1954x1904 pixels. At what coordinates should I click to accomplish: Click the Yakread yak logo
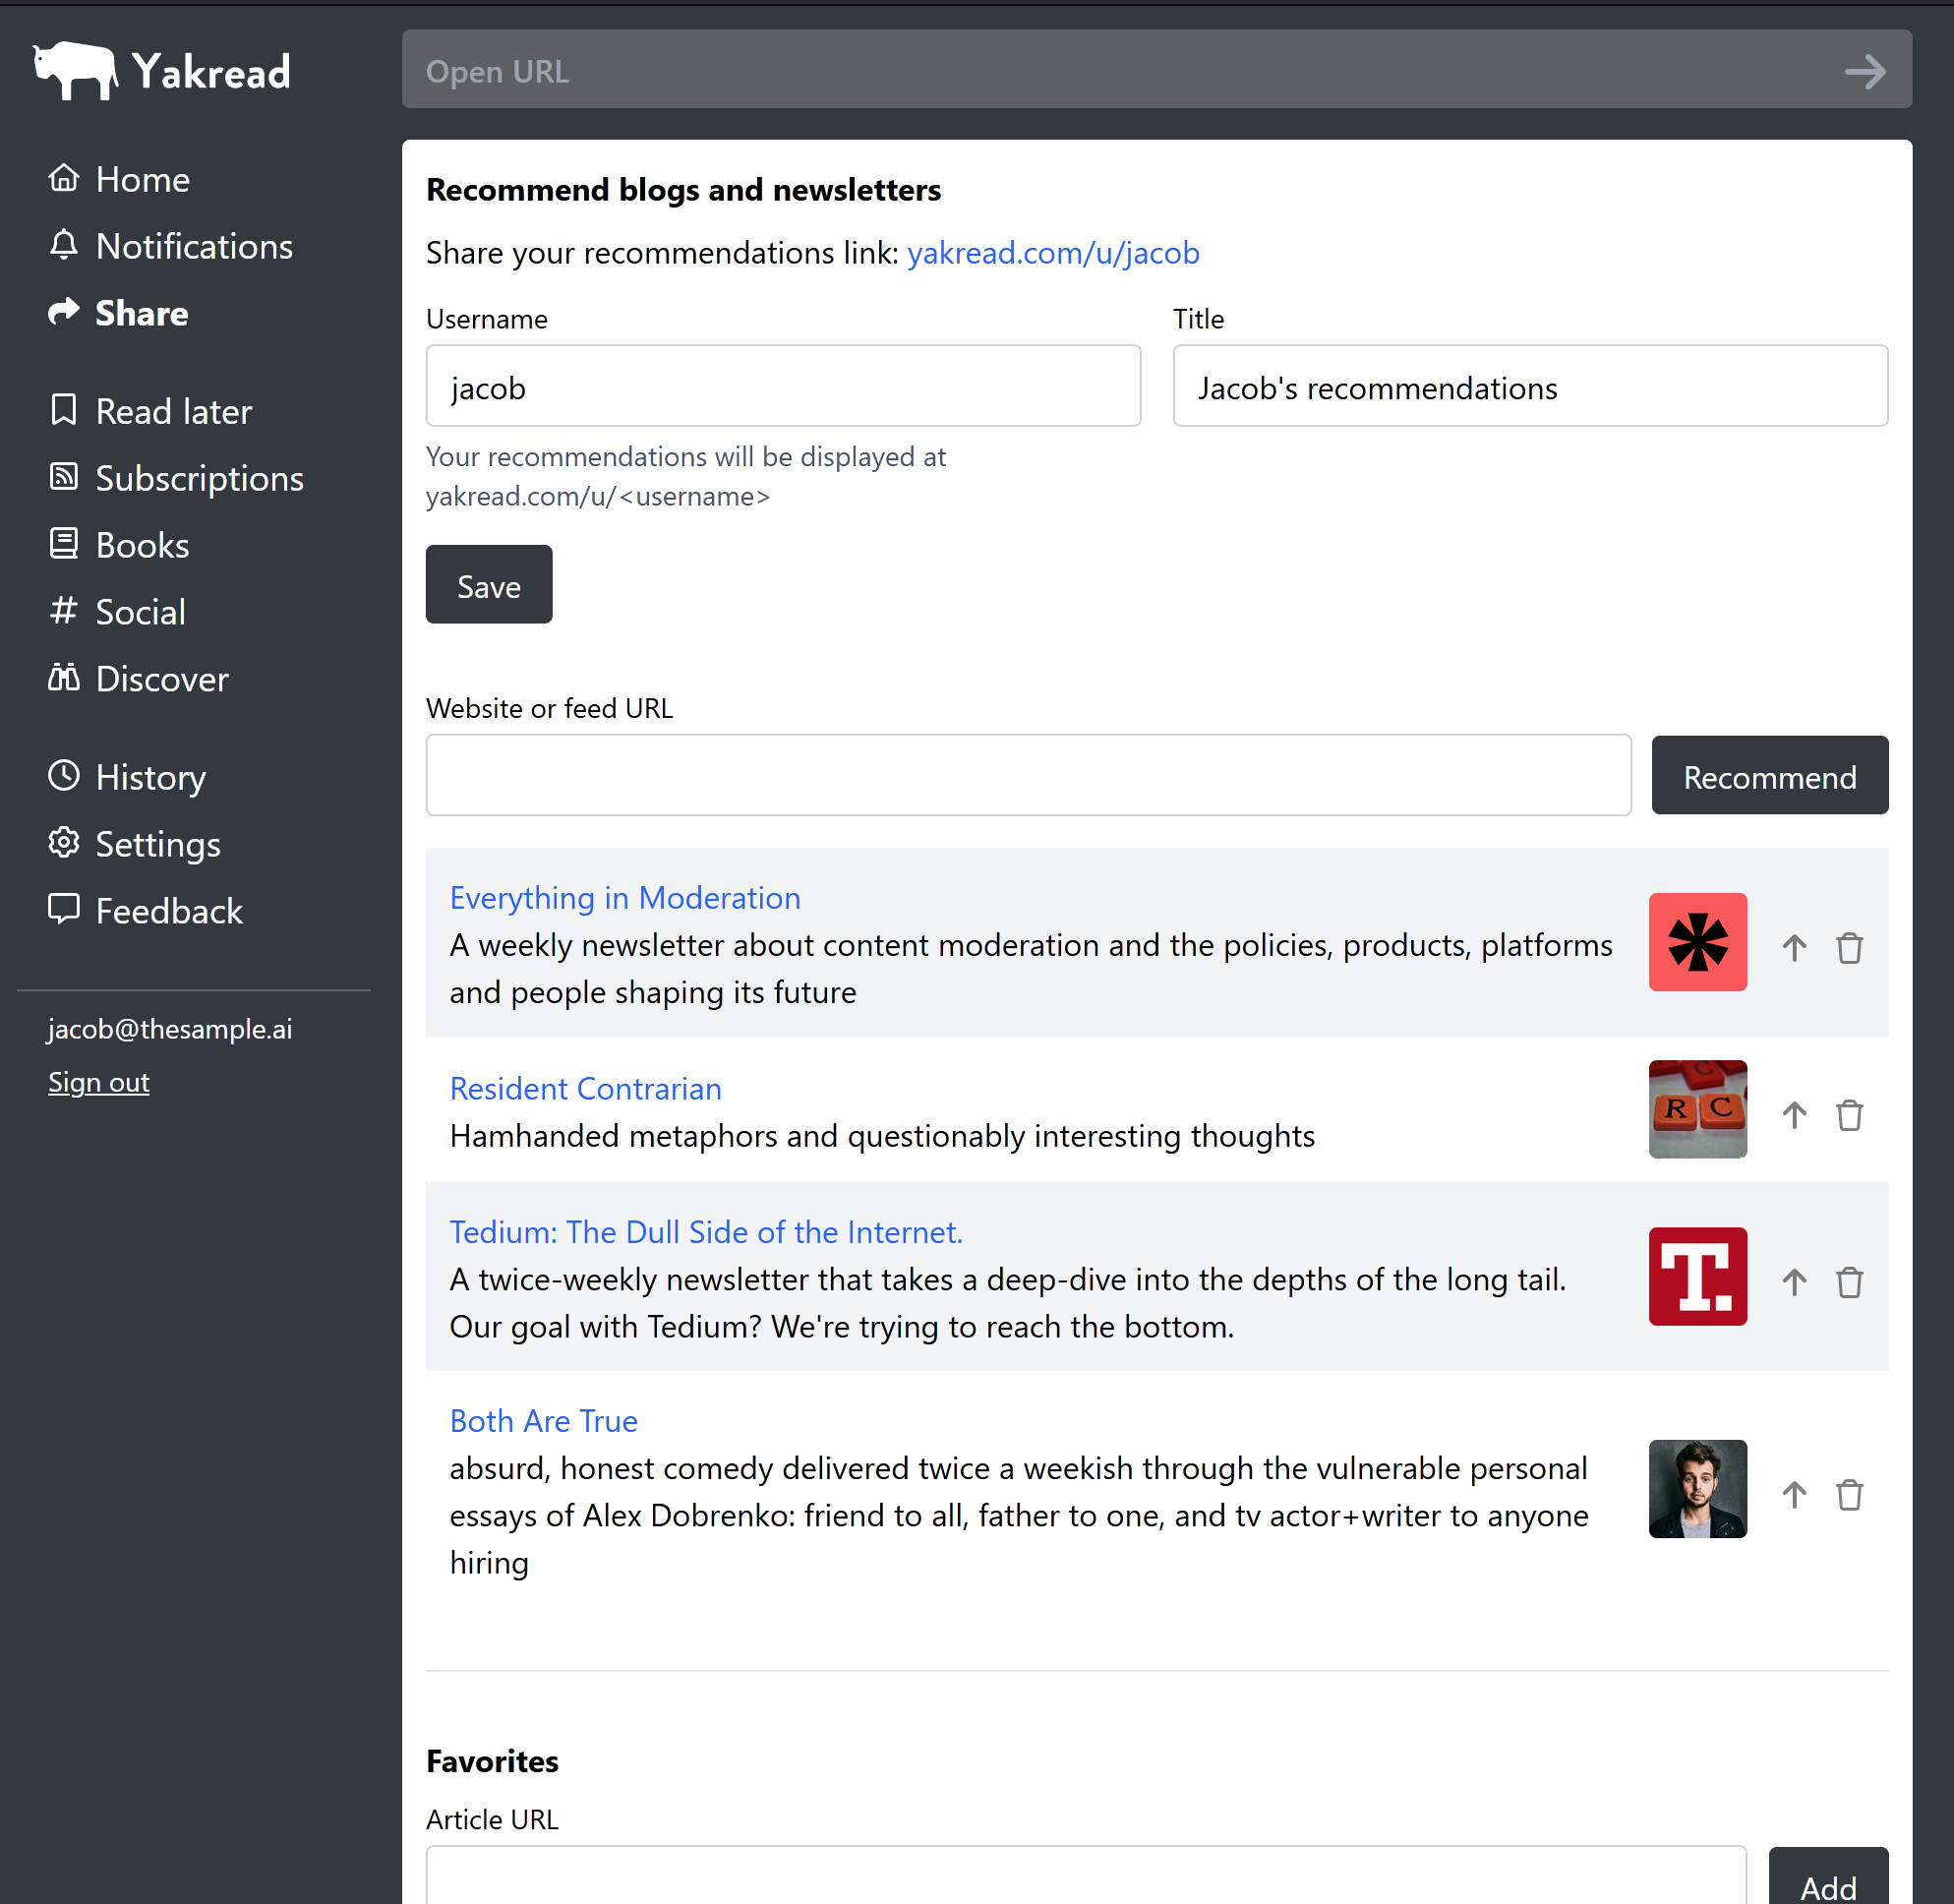tap(75, 70)
